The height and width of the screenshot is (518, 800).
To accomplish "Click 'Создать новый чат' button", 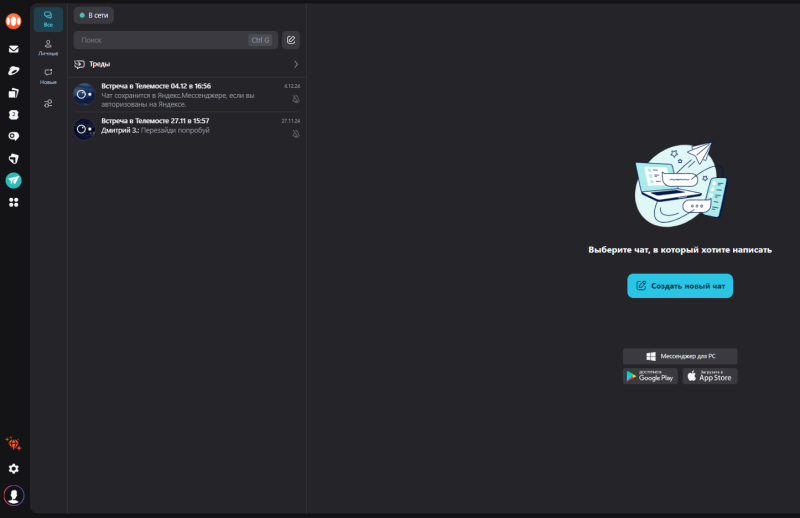I will 680,286.
